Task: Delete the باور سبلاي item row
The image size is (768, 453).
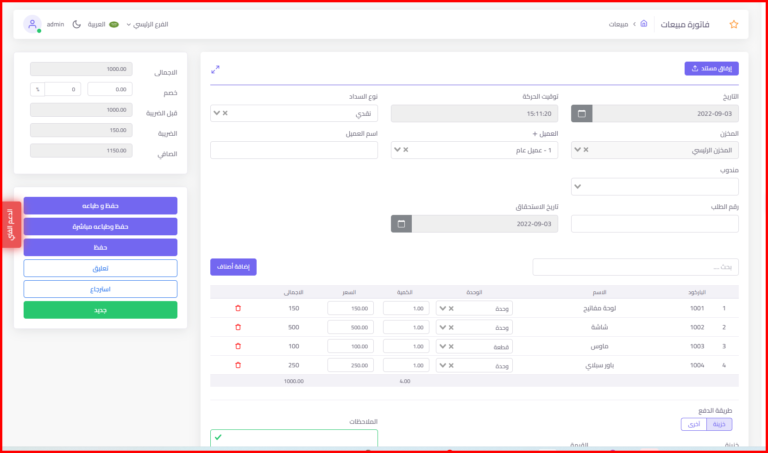Action: [238, 365]
